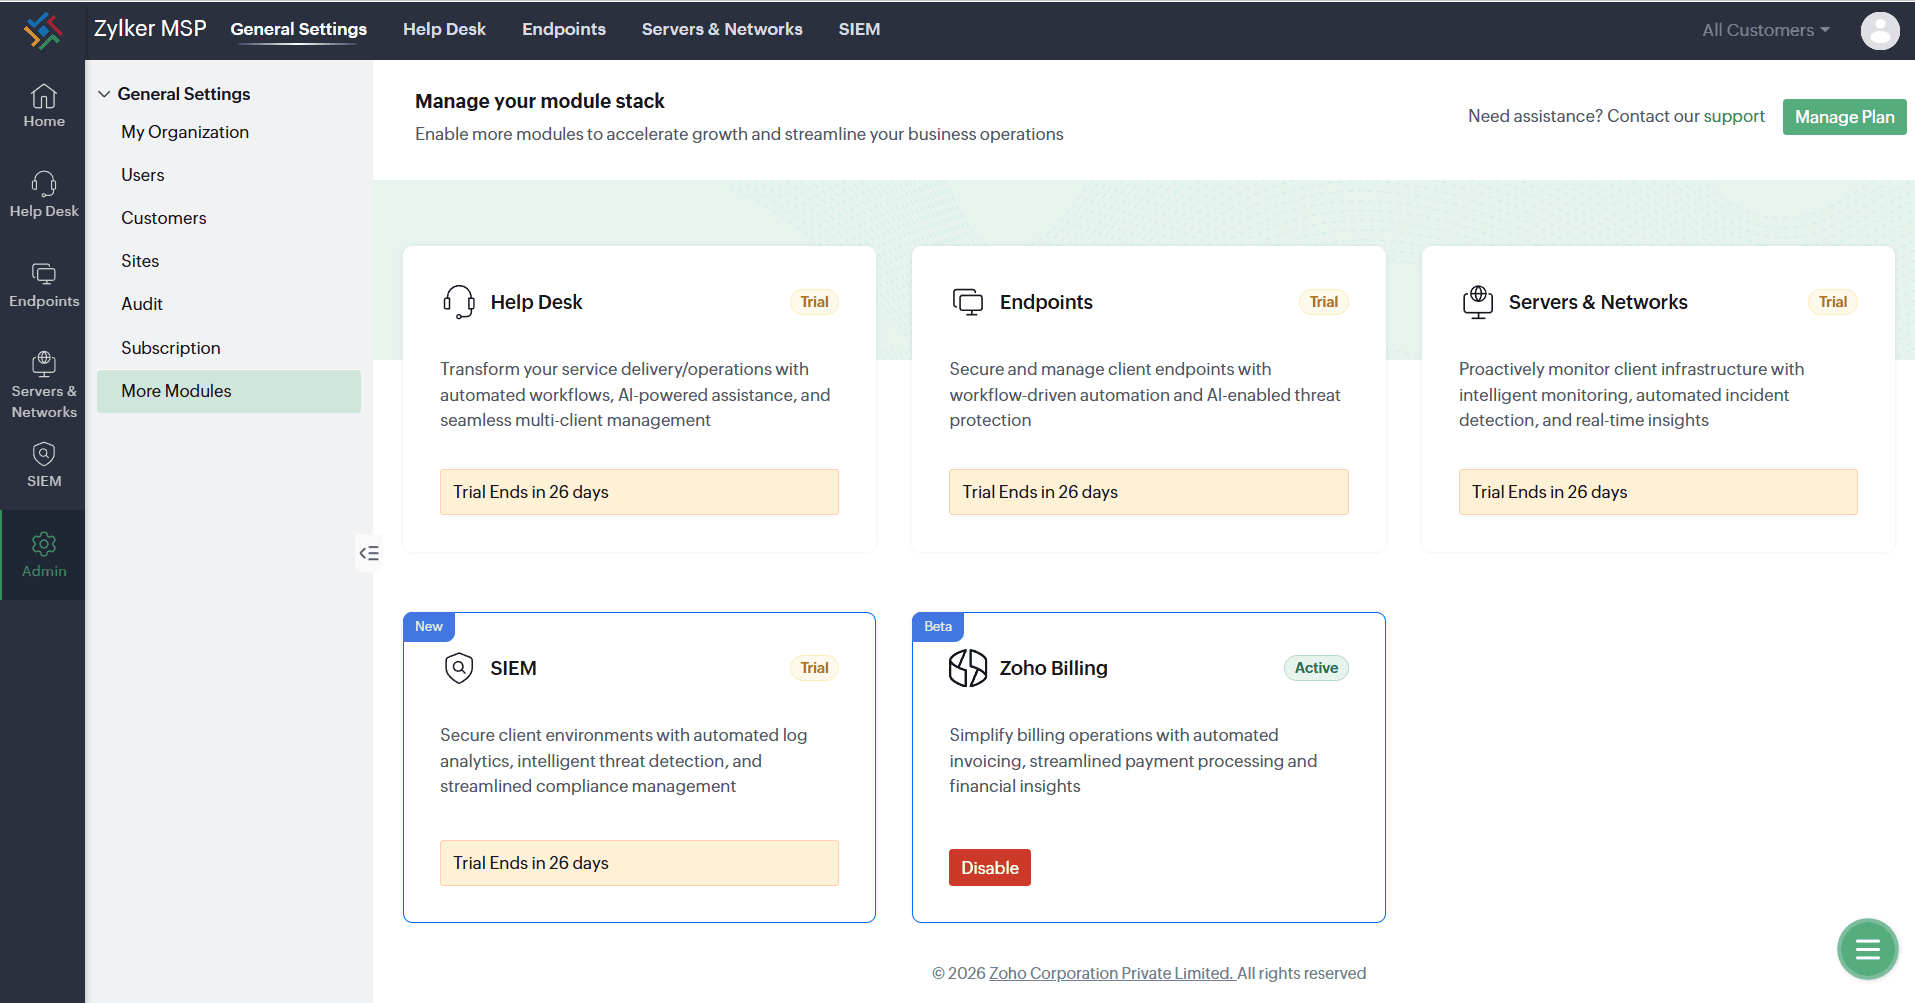Switch to Help Desk top tab
Viewport: 1915px width, 1003px height.
[x=444, y=29]
